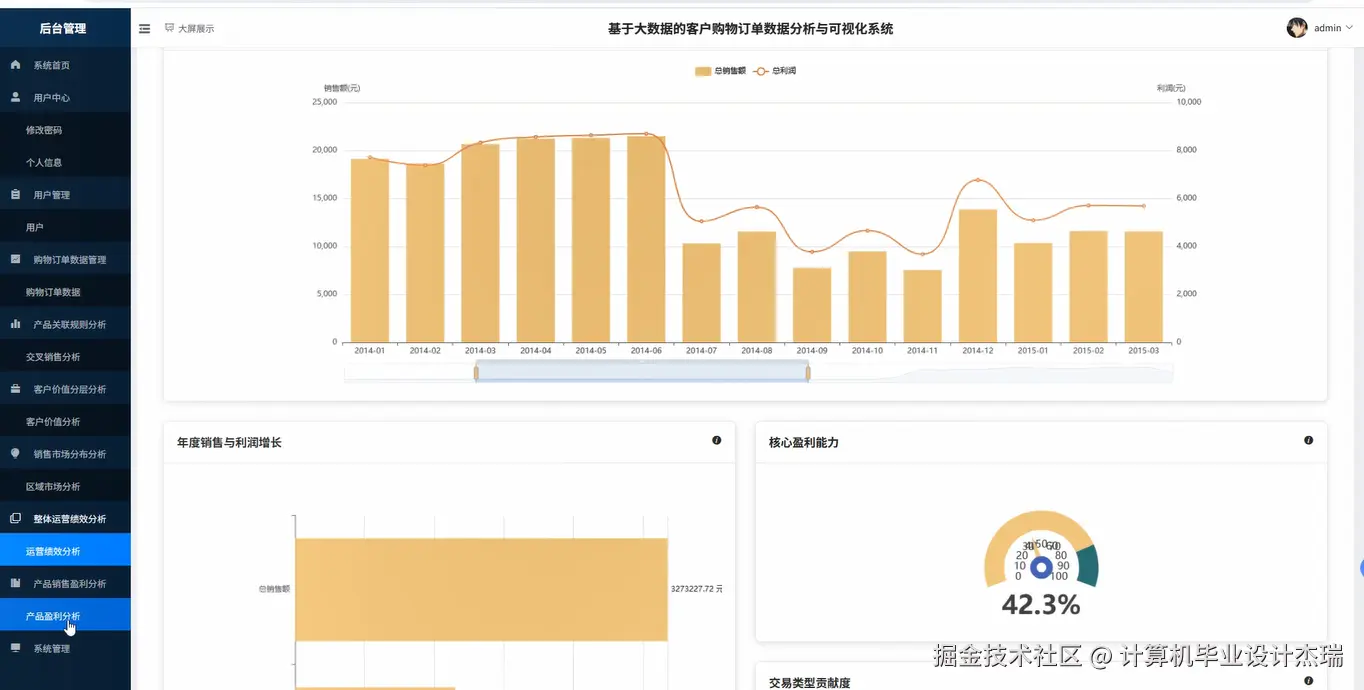This screenshot has height=690, width=1364.
Task: Click the selected range of the zoom slider
Action: point(642,371)
